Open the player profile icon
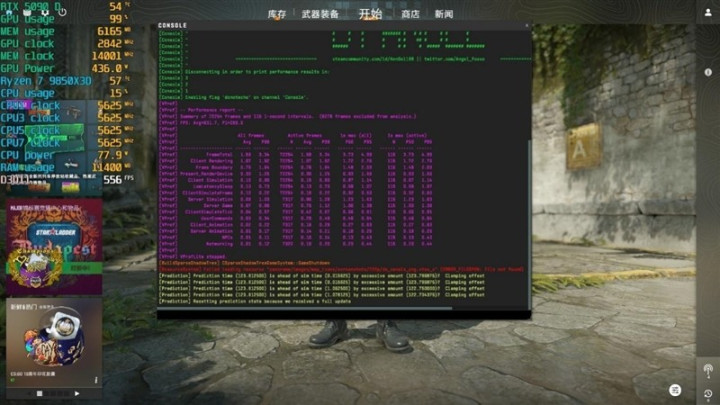This screenshot has width=720, height=405. coord(708,13)
